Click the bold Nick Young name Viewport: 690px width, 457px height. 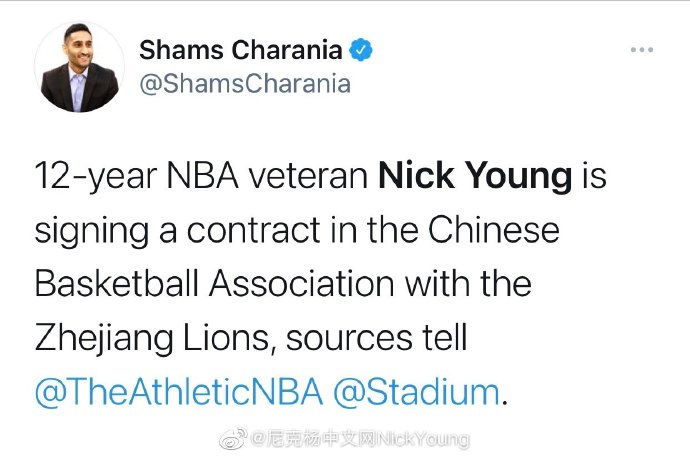(475, 177)
